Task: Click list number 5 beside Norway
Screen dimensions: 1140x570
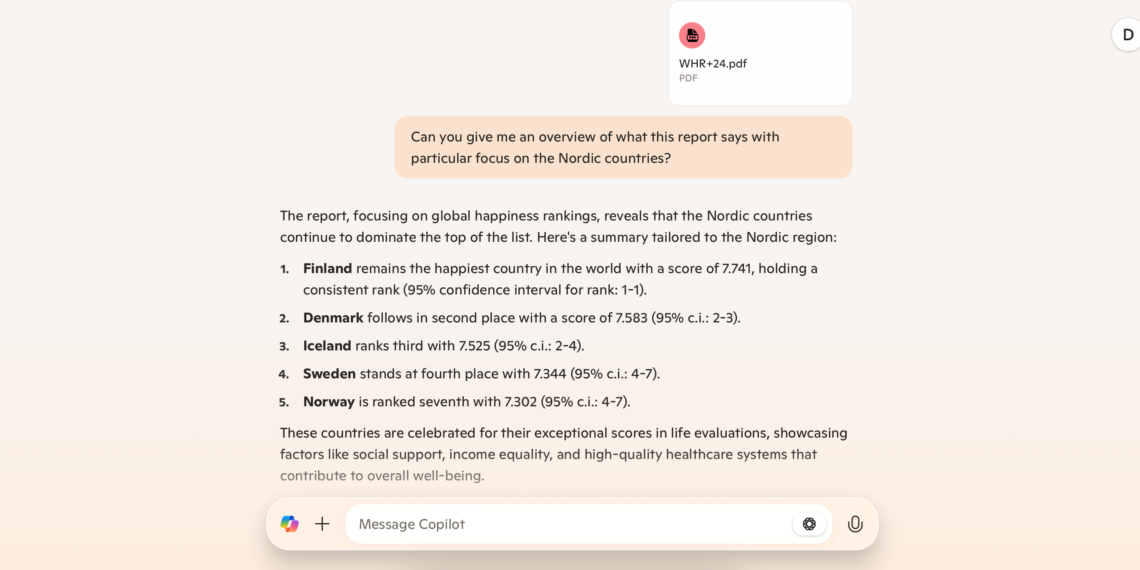Action: 284,403
